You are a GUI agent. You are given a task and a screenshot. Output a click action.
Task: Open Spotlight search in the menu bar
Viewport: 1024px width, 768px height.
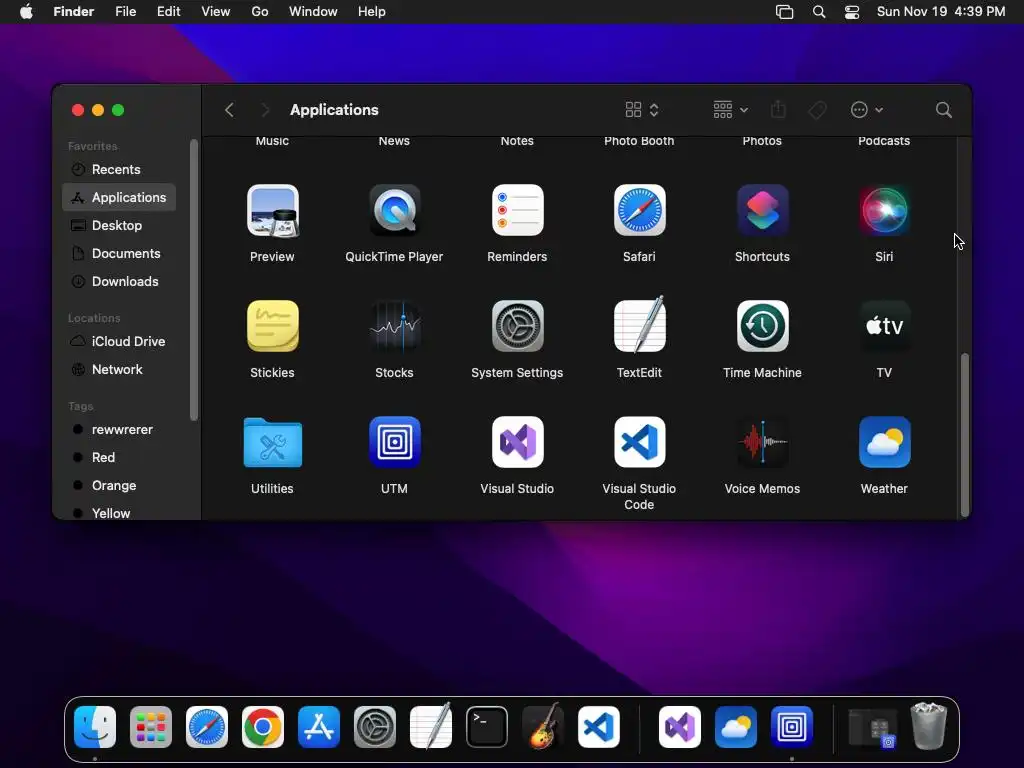tap(818, 12)
